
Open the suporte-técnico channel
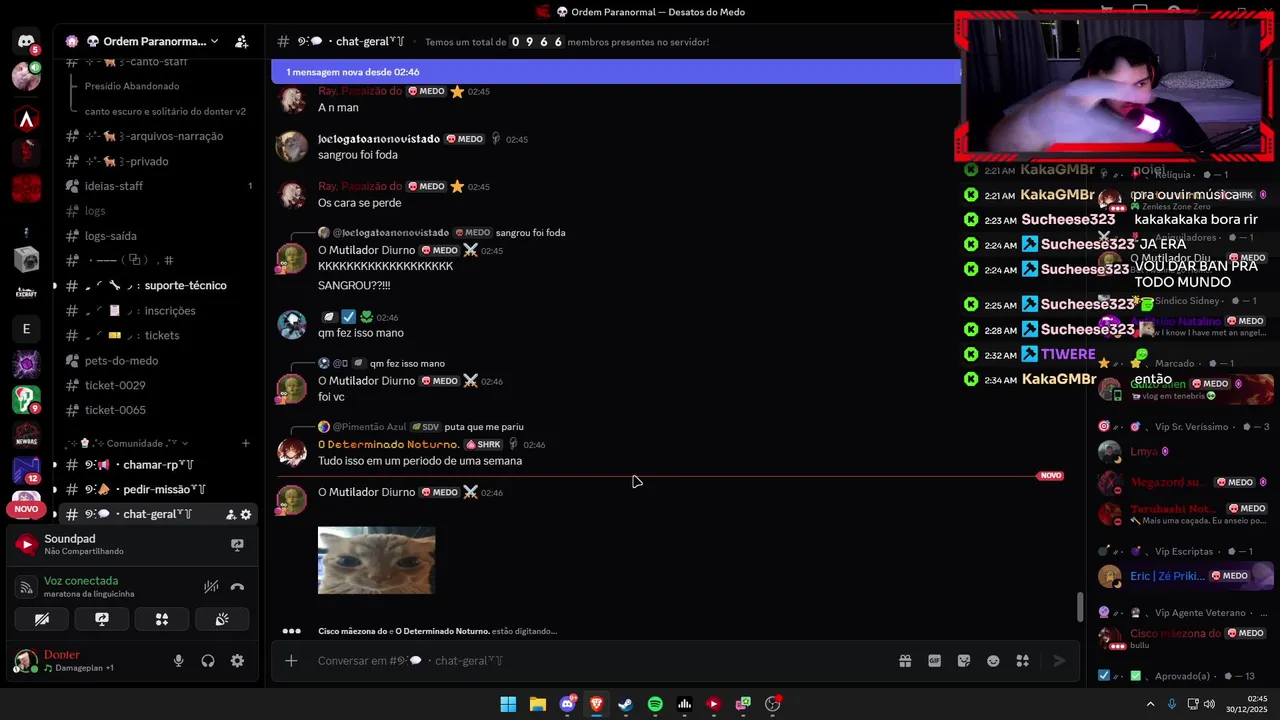tap(157, 285)
